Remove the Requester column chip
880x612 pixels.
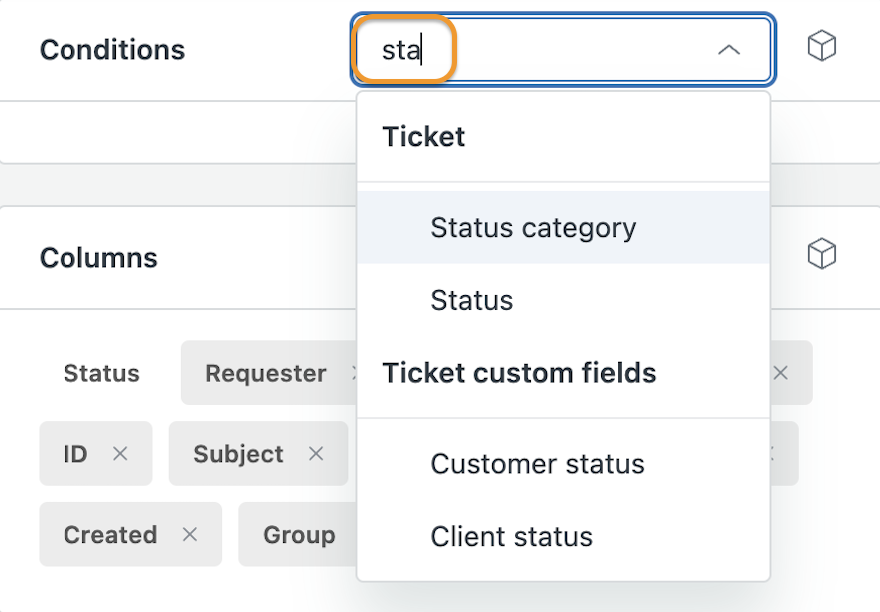[354, 372]
